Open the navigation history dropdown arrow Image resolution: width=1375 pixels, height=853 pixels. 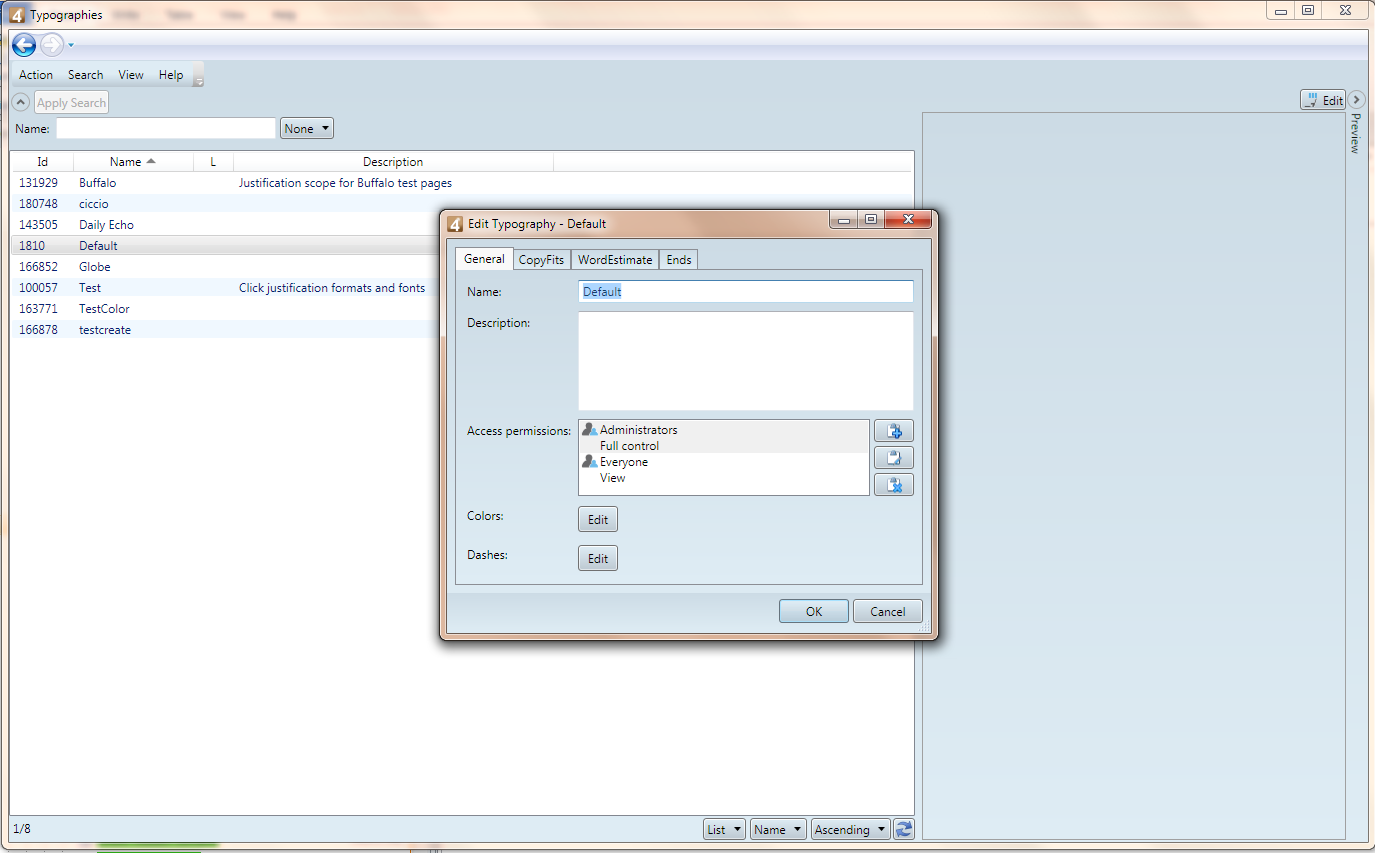[x=71, y=45]
